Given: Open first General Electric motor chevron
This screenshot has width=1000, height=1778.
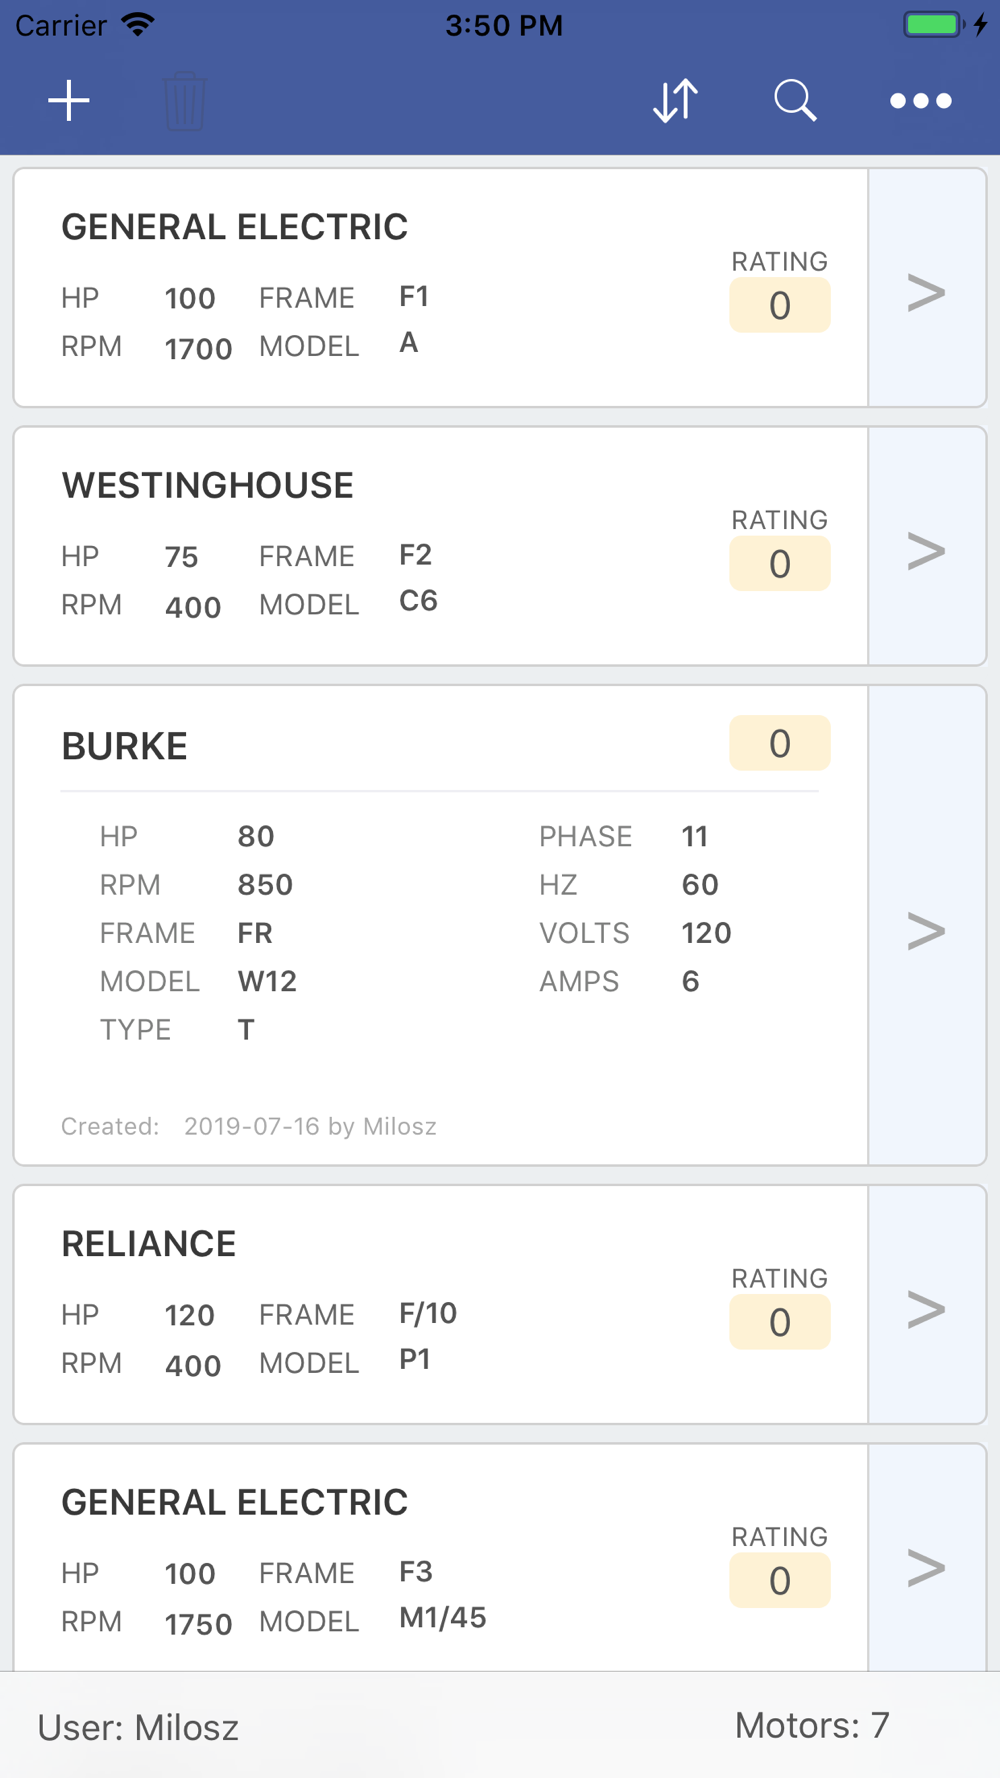Looking at the screenshot, I should (927, 291).
